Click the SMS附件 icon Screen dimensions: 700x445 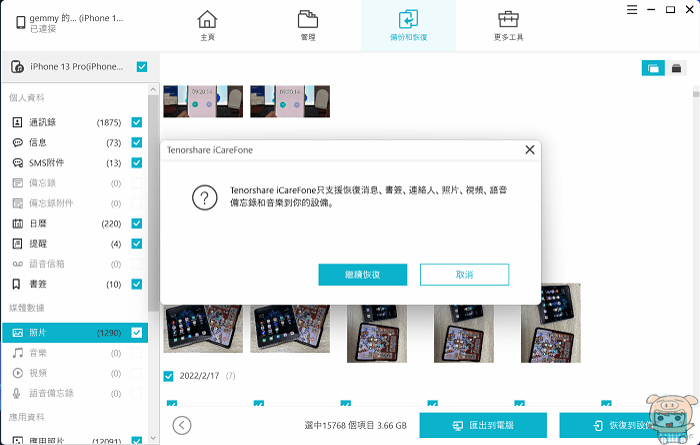click(x=17, y=162)
